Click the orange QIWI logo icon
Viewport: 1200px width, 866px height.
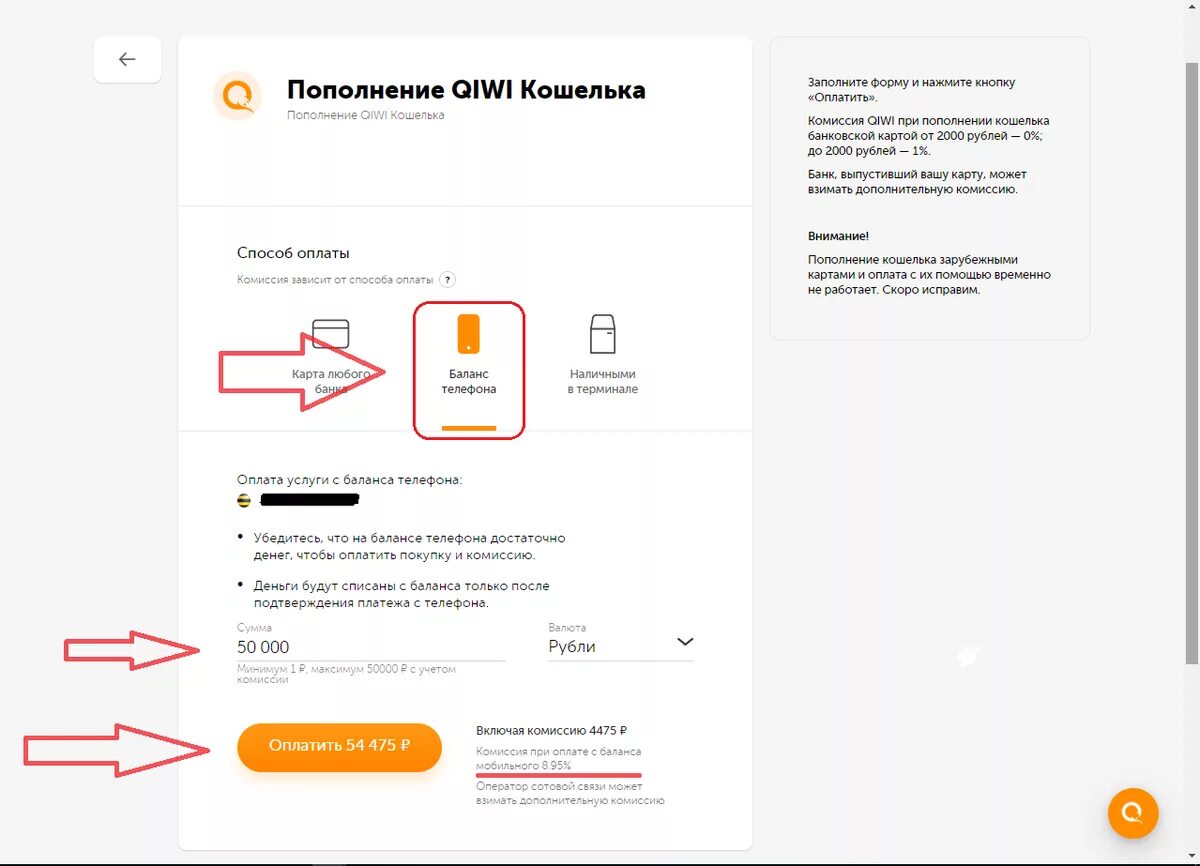(x=237, y=96)
